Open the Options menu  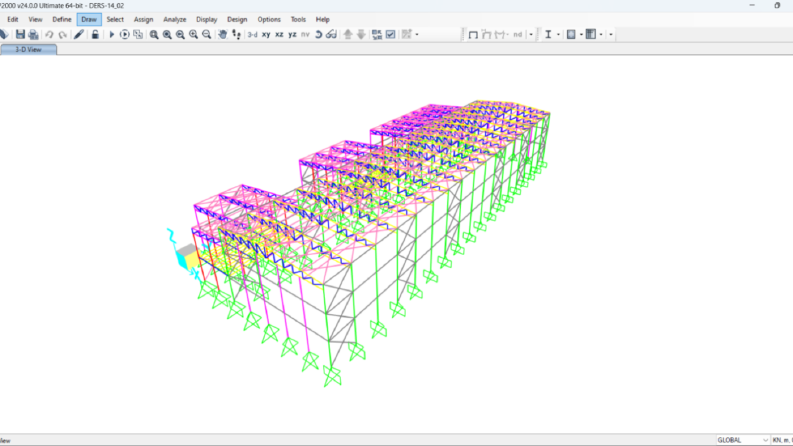click(269, 19)
